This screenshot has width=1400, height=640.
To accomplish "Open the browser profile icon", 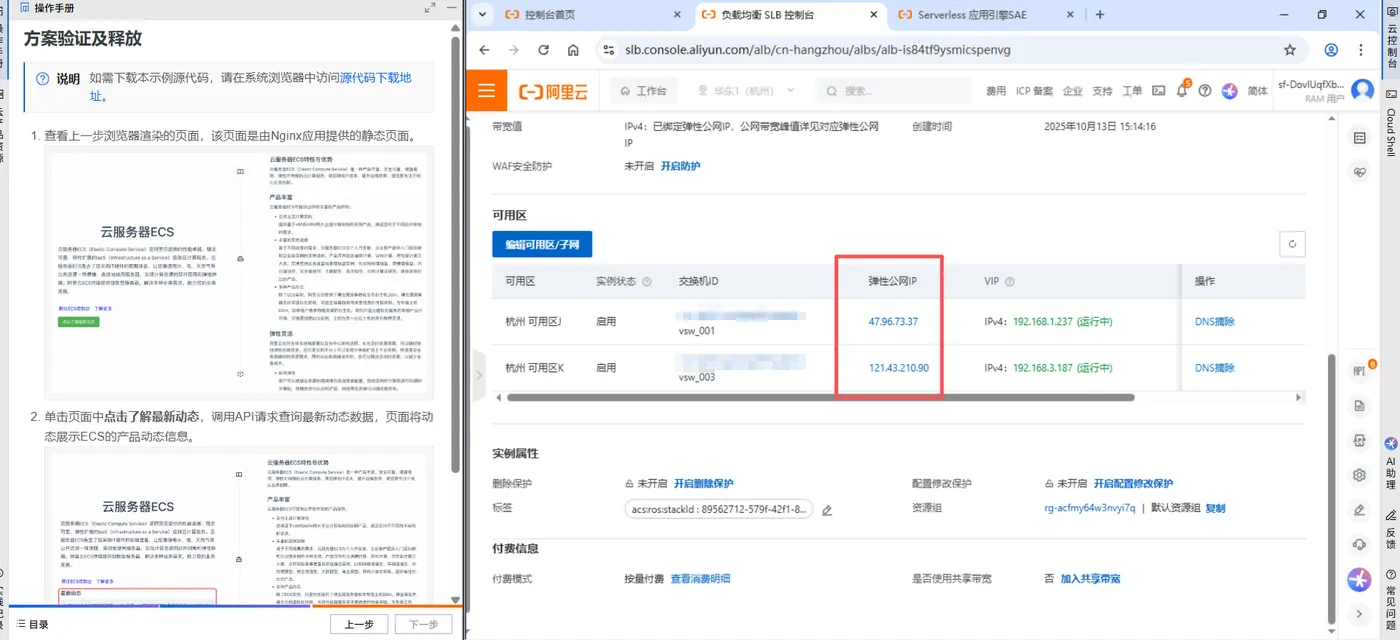I will click(x=1331, y=49).
